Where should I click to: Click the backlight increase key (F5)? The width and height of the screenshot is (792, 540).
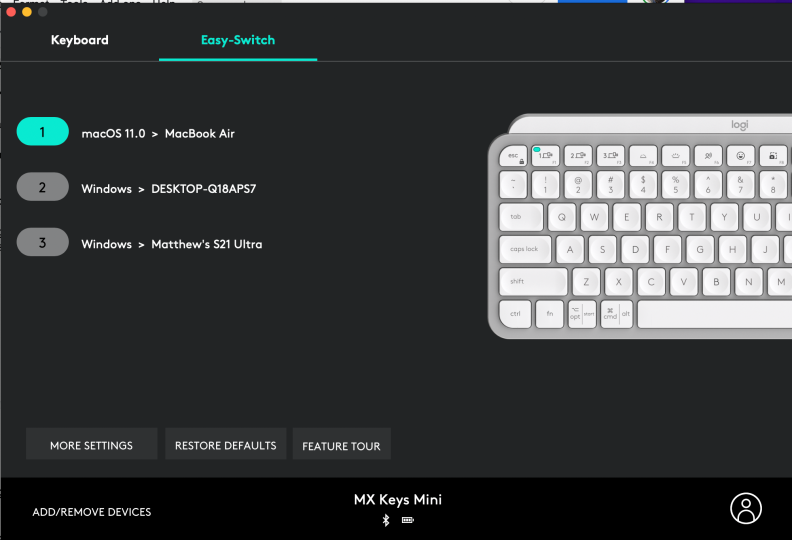pyautogui.click(x=675, y=156)
